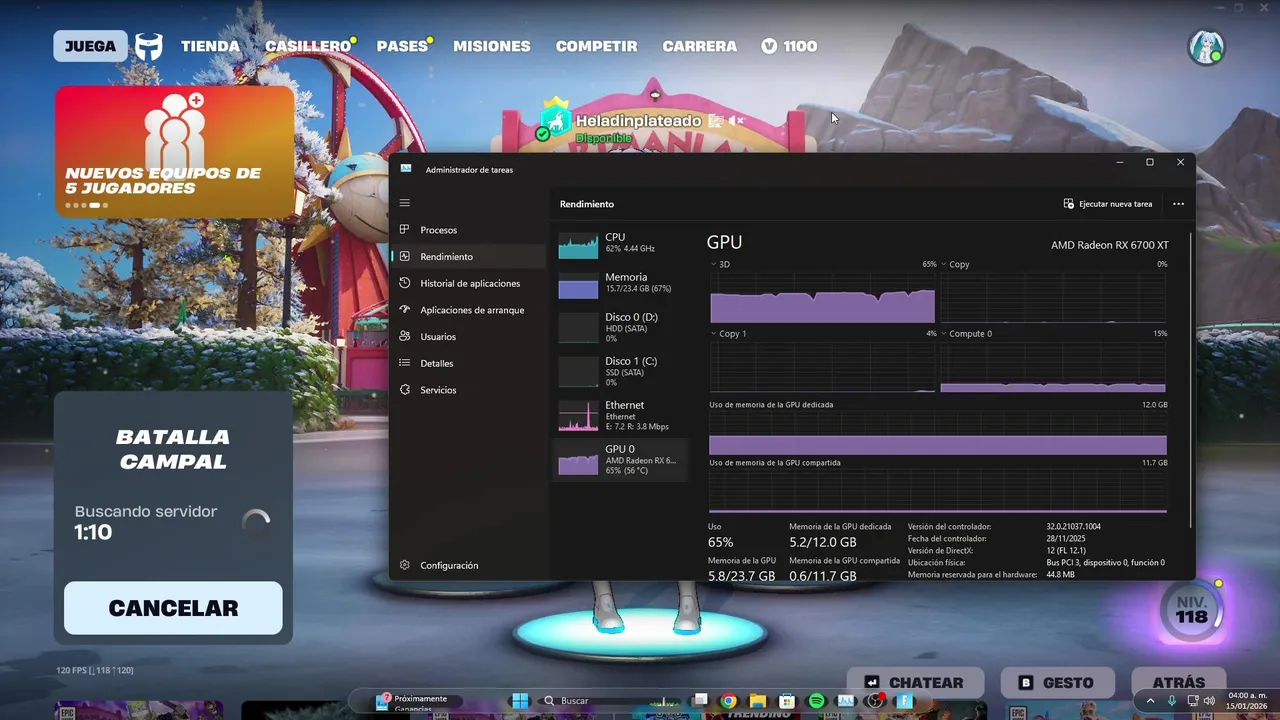Click Ejecutar nueva tarea button
This screenshot has width=1280, height=720.
[x=1108, y=204]
